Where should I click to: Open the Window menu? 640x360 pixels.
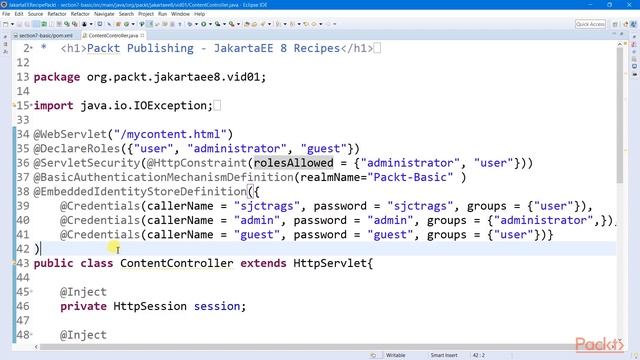pyautogui.click(x=180, y=14)
